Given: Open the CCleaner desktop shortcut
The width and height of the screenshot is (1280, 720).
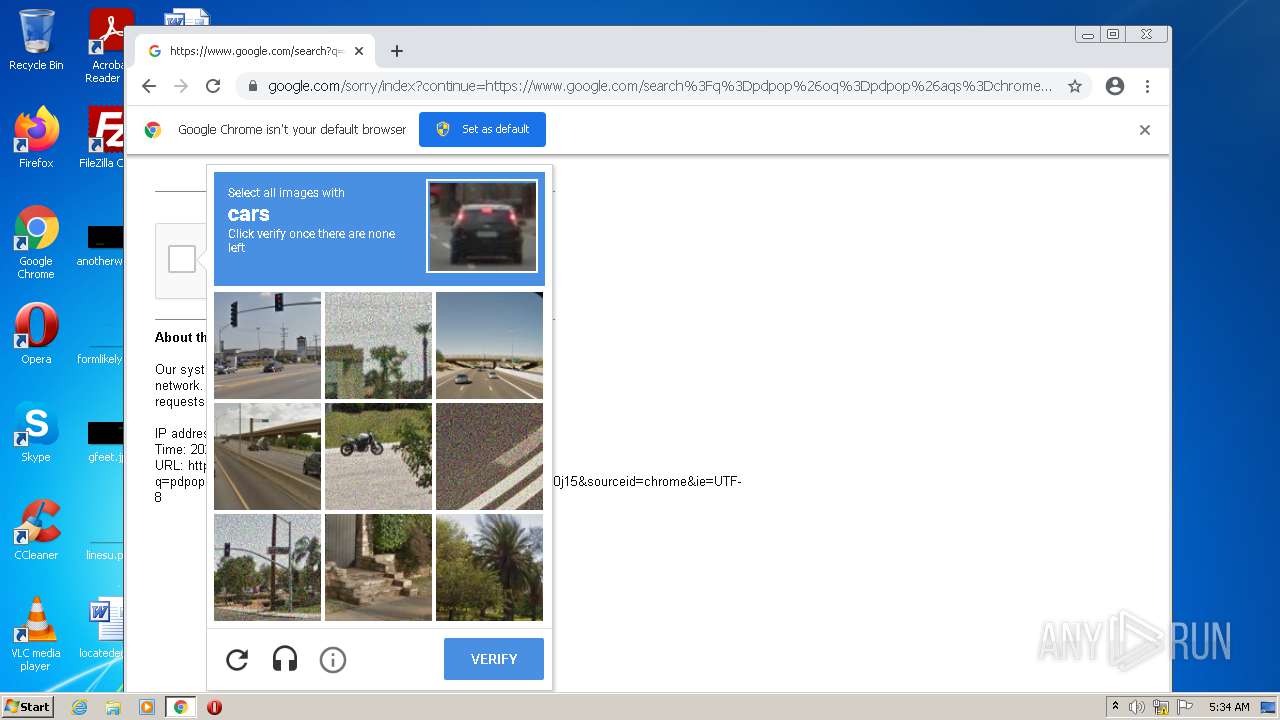Looking at the screenshot, I should point(36,530).
